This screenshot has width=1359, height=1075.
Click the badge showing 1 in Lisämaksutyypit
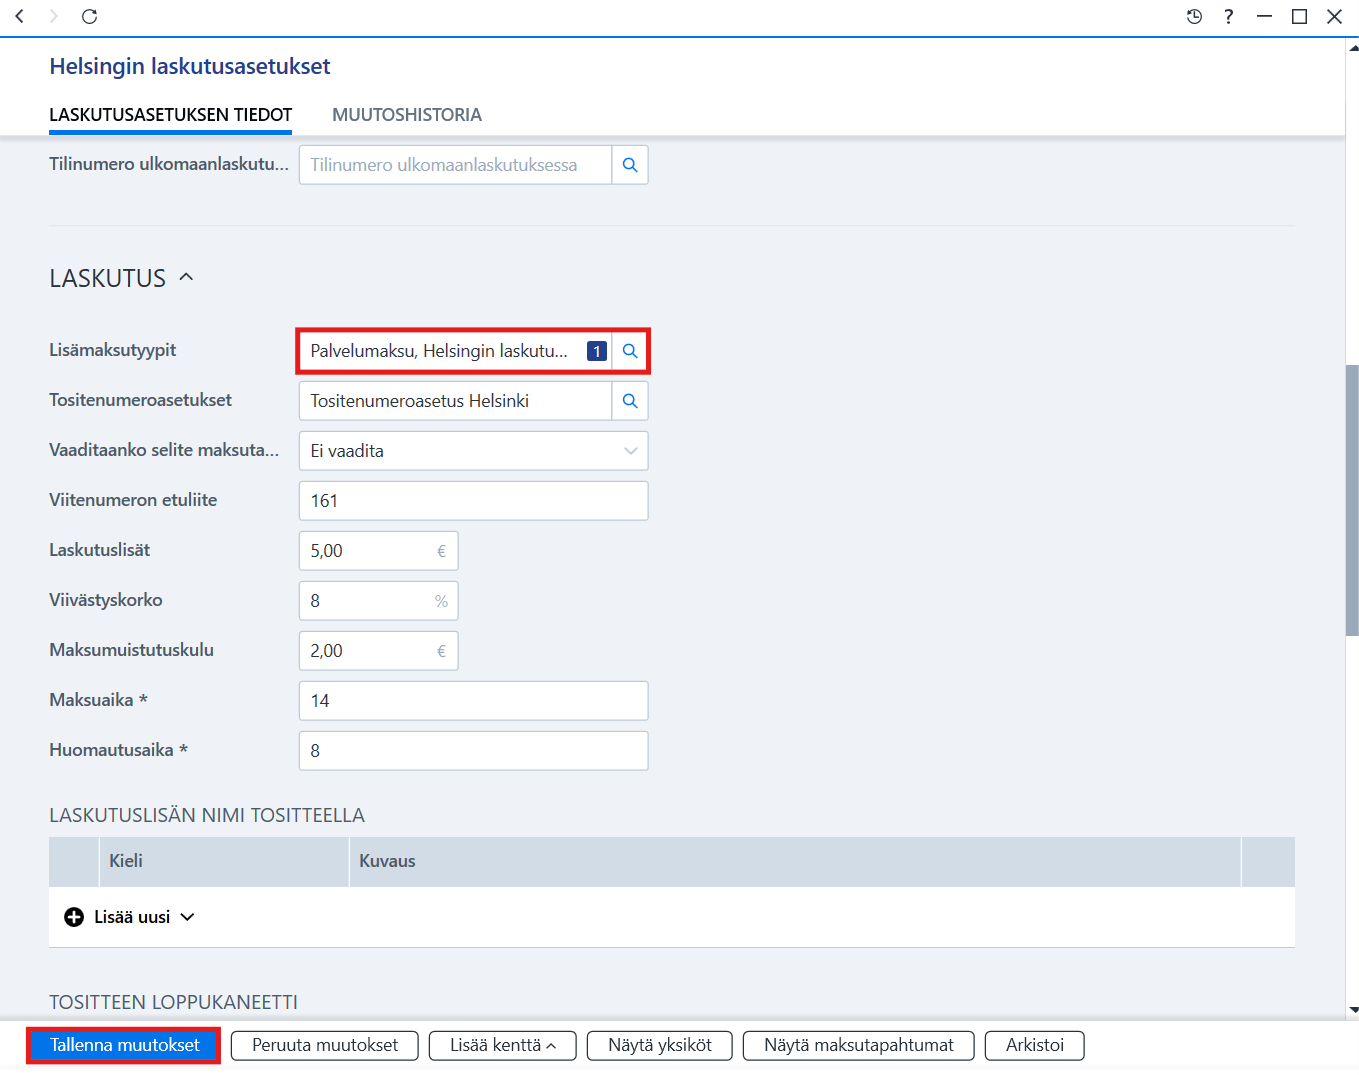click(597, 351)
